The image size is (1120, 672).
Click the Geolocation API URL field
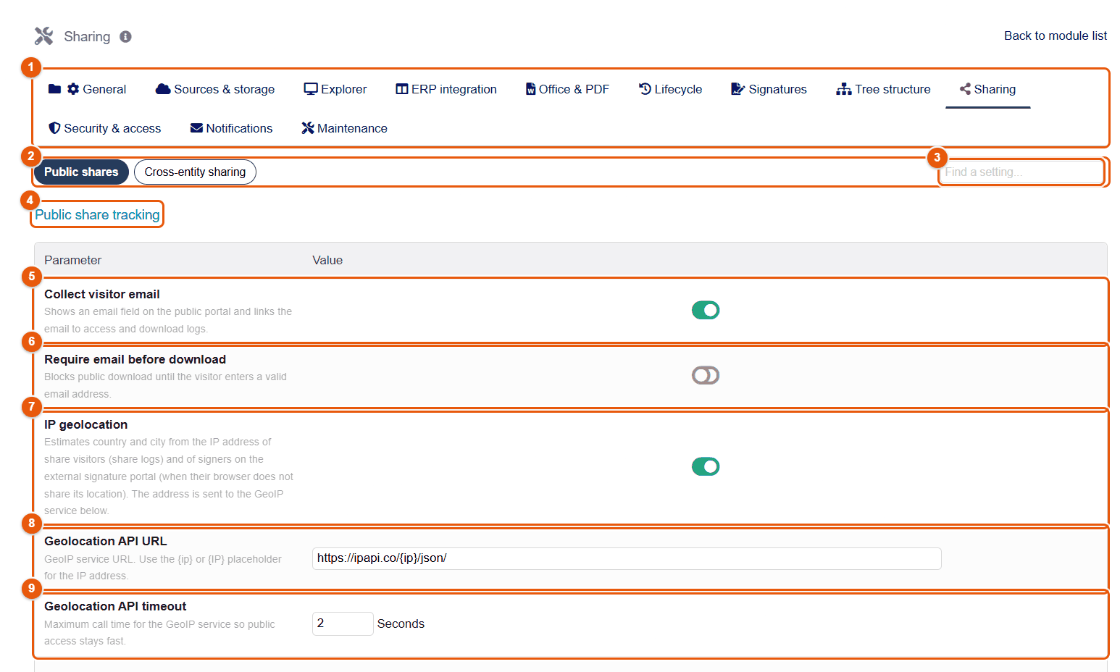point(626,558)
